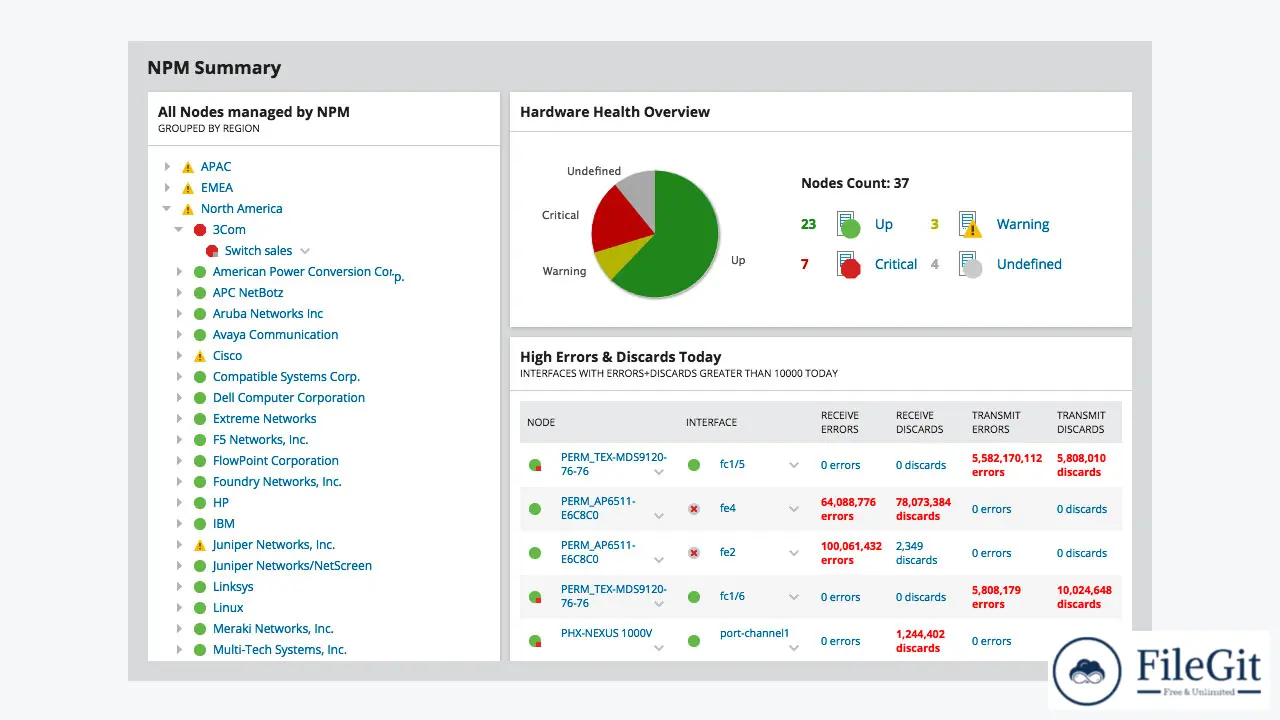Click the 10,024,648 discards value
This screenshot has width=1280, height=720.
point(1084,597)
